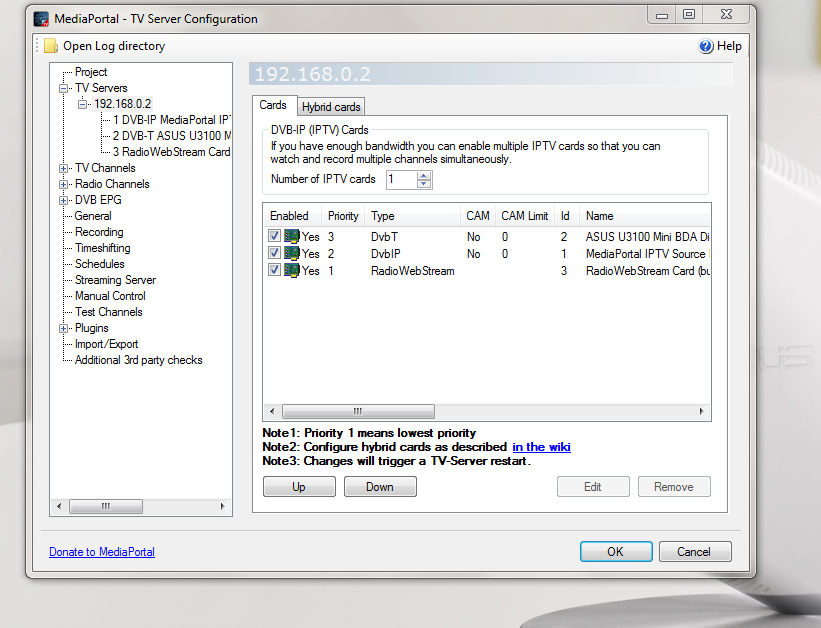821x628 pixels.
Task: Select the Schedules tree item
Action: click(x=99, y=264)
